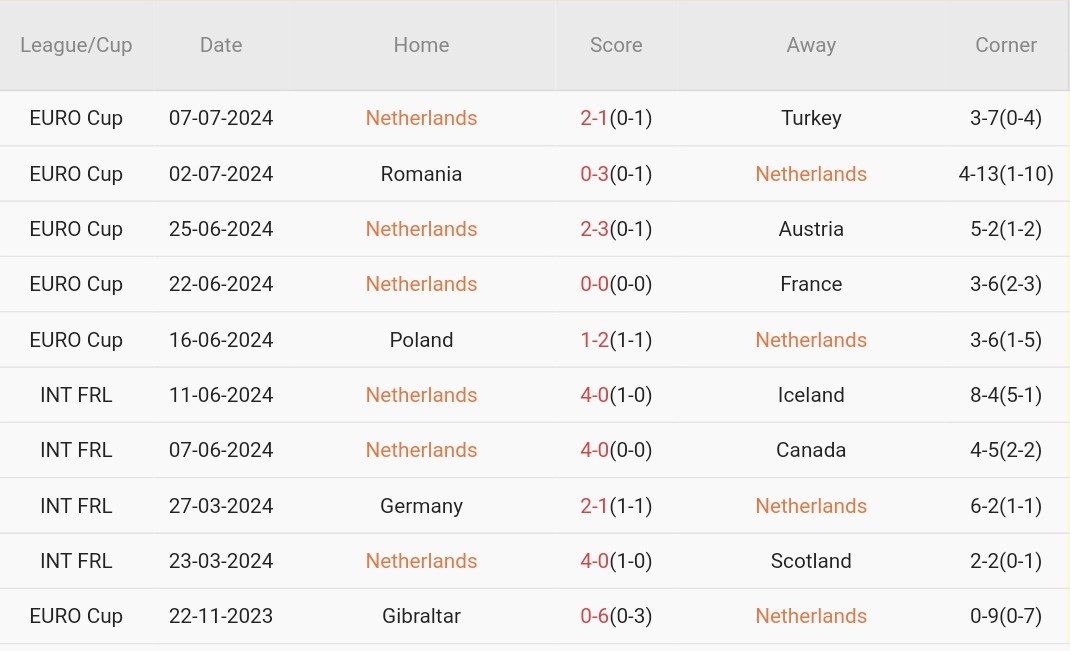Click the Away column header
Viewport: 1070px width, 651px height.
coord(811,45)
